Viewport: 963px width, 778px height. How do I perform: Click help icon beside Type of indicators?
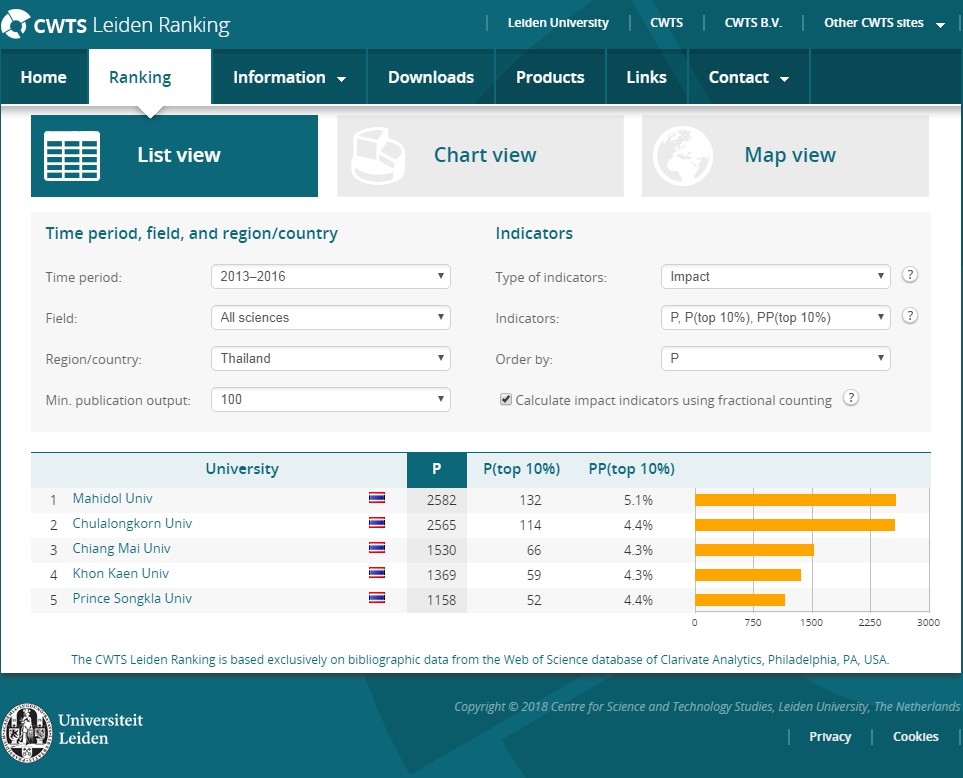point(910,276)
